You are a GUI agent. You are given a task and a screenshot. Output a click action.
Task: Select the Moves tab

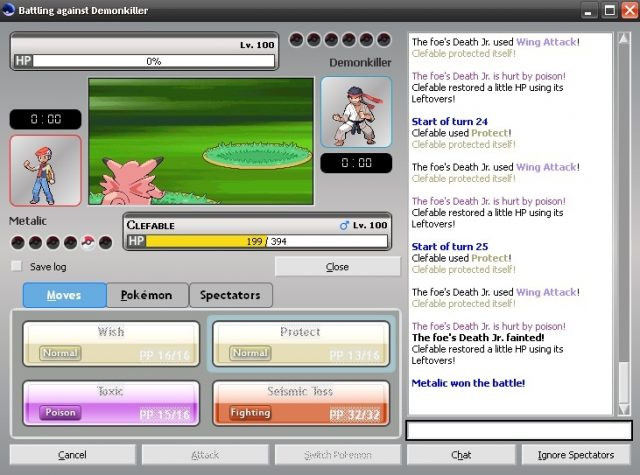point(64,295)
